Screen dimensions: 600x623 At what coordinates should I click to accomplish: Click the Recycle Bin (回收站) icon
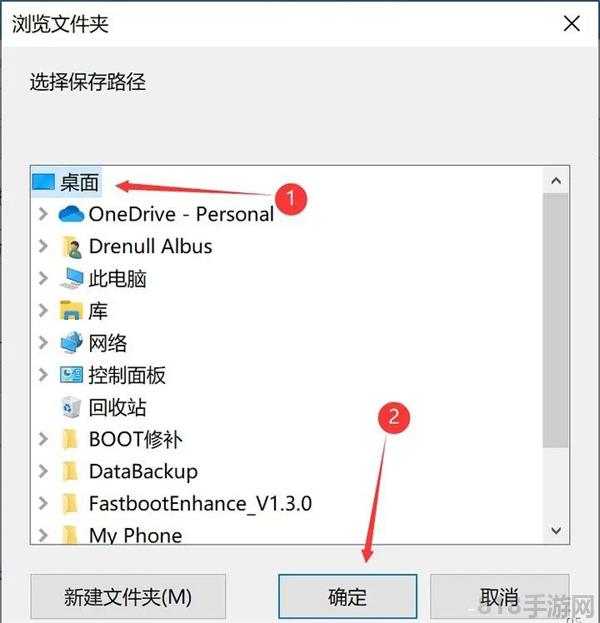coord(72,407)
